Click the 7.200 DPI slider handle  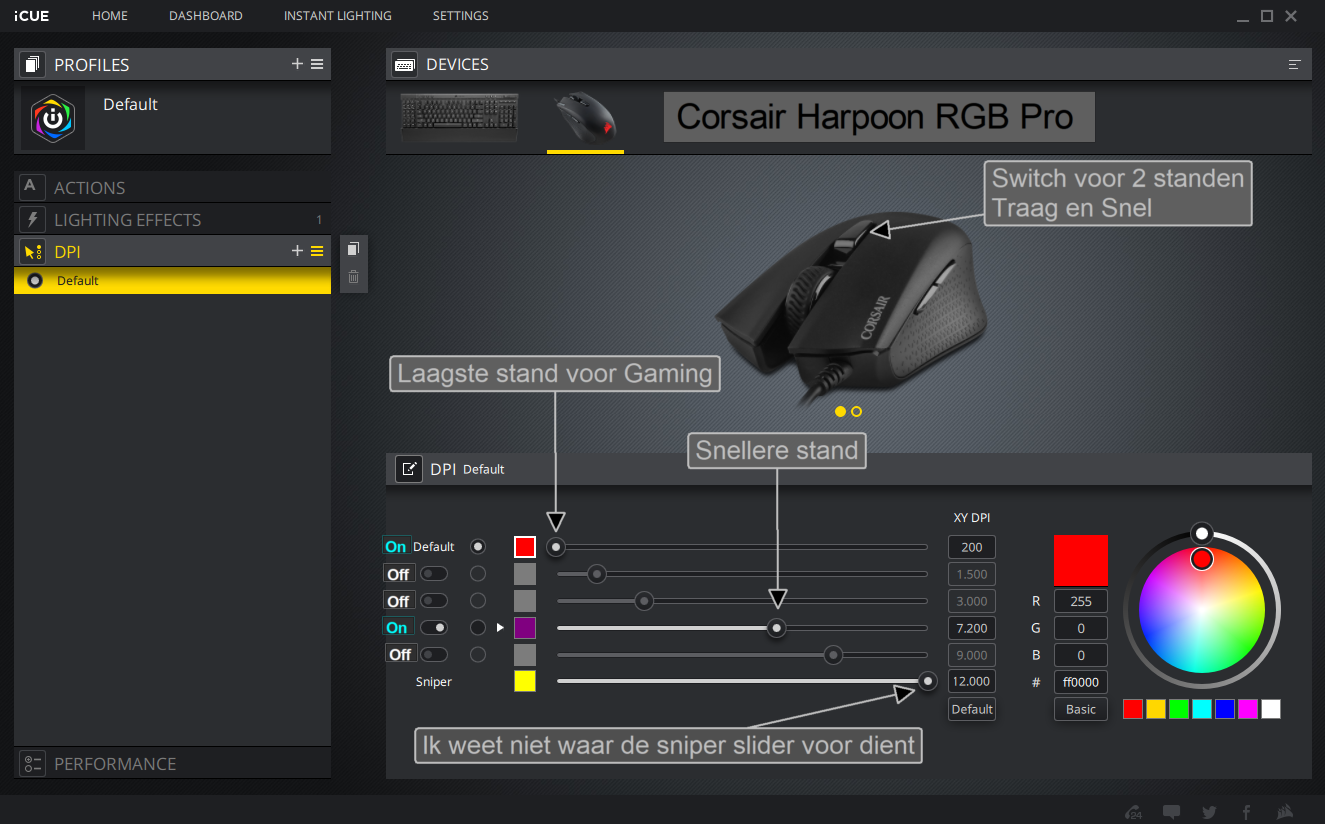pos(776,628)
